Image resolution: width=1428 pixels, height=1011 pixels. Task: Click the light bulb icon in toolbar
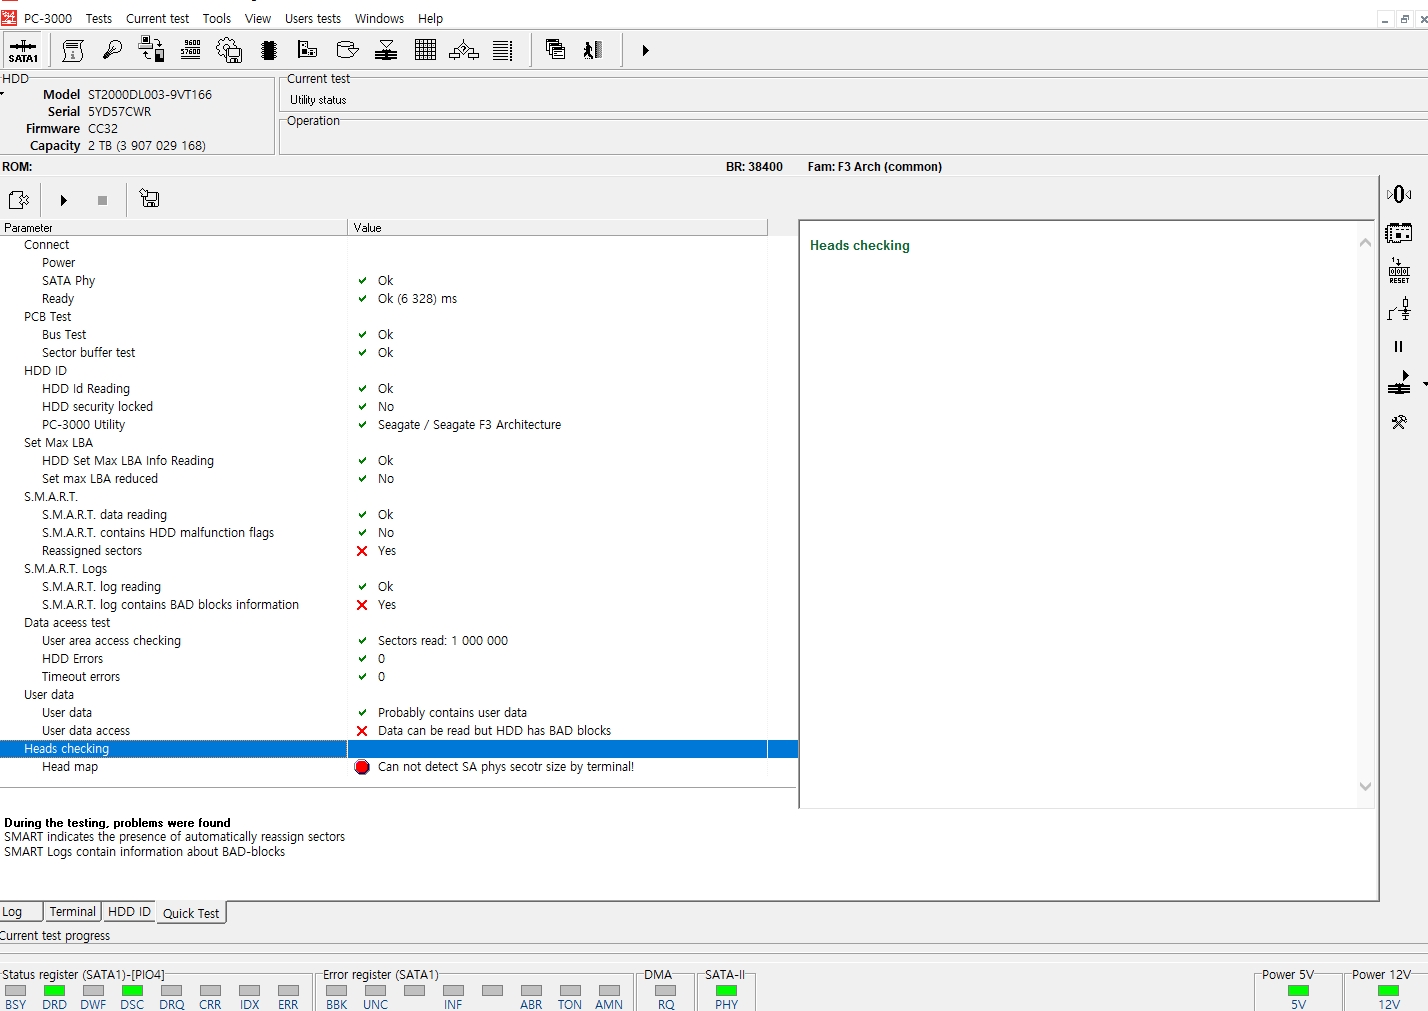[112, 50]
